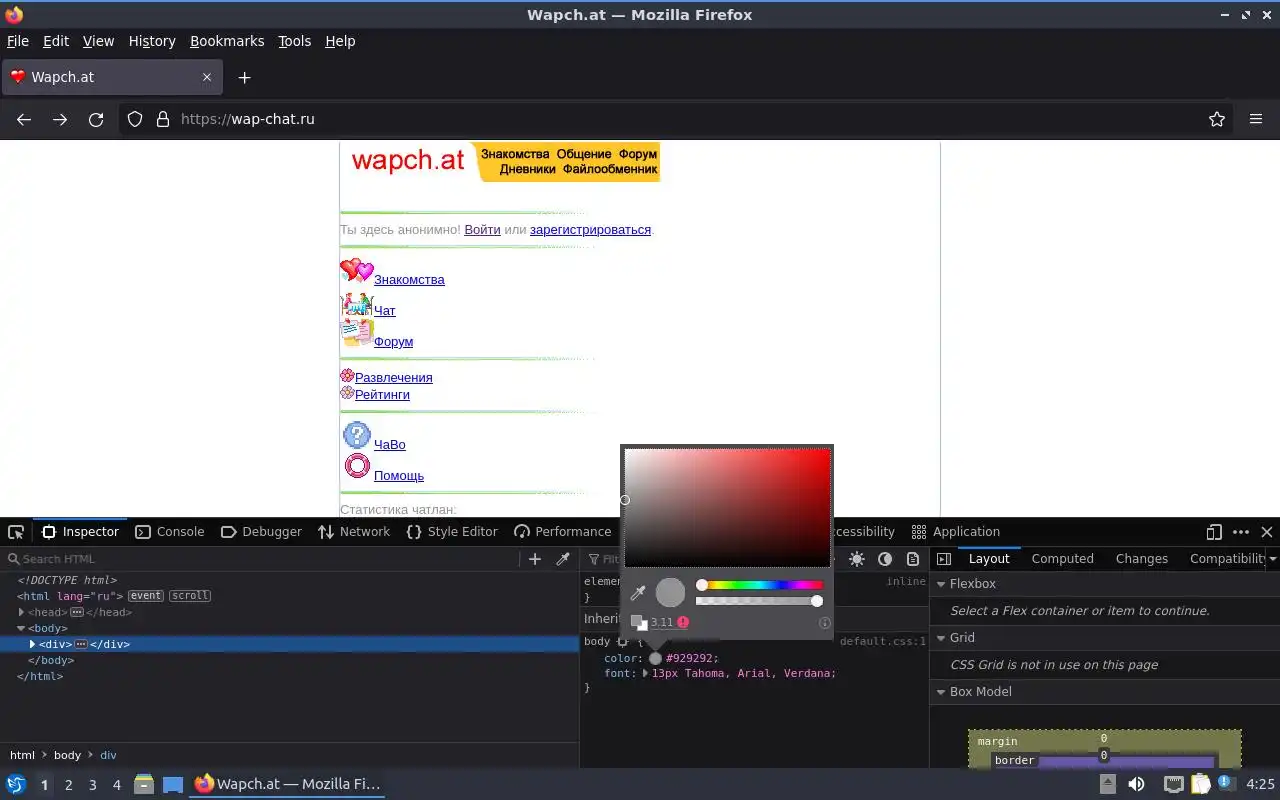Create a new node with the plus icon
Viewport: 1280px width, 800px height.
[535, 559]
